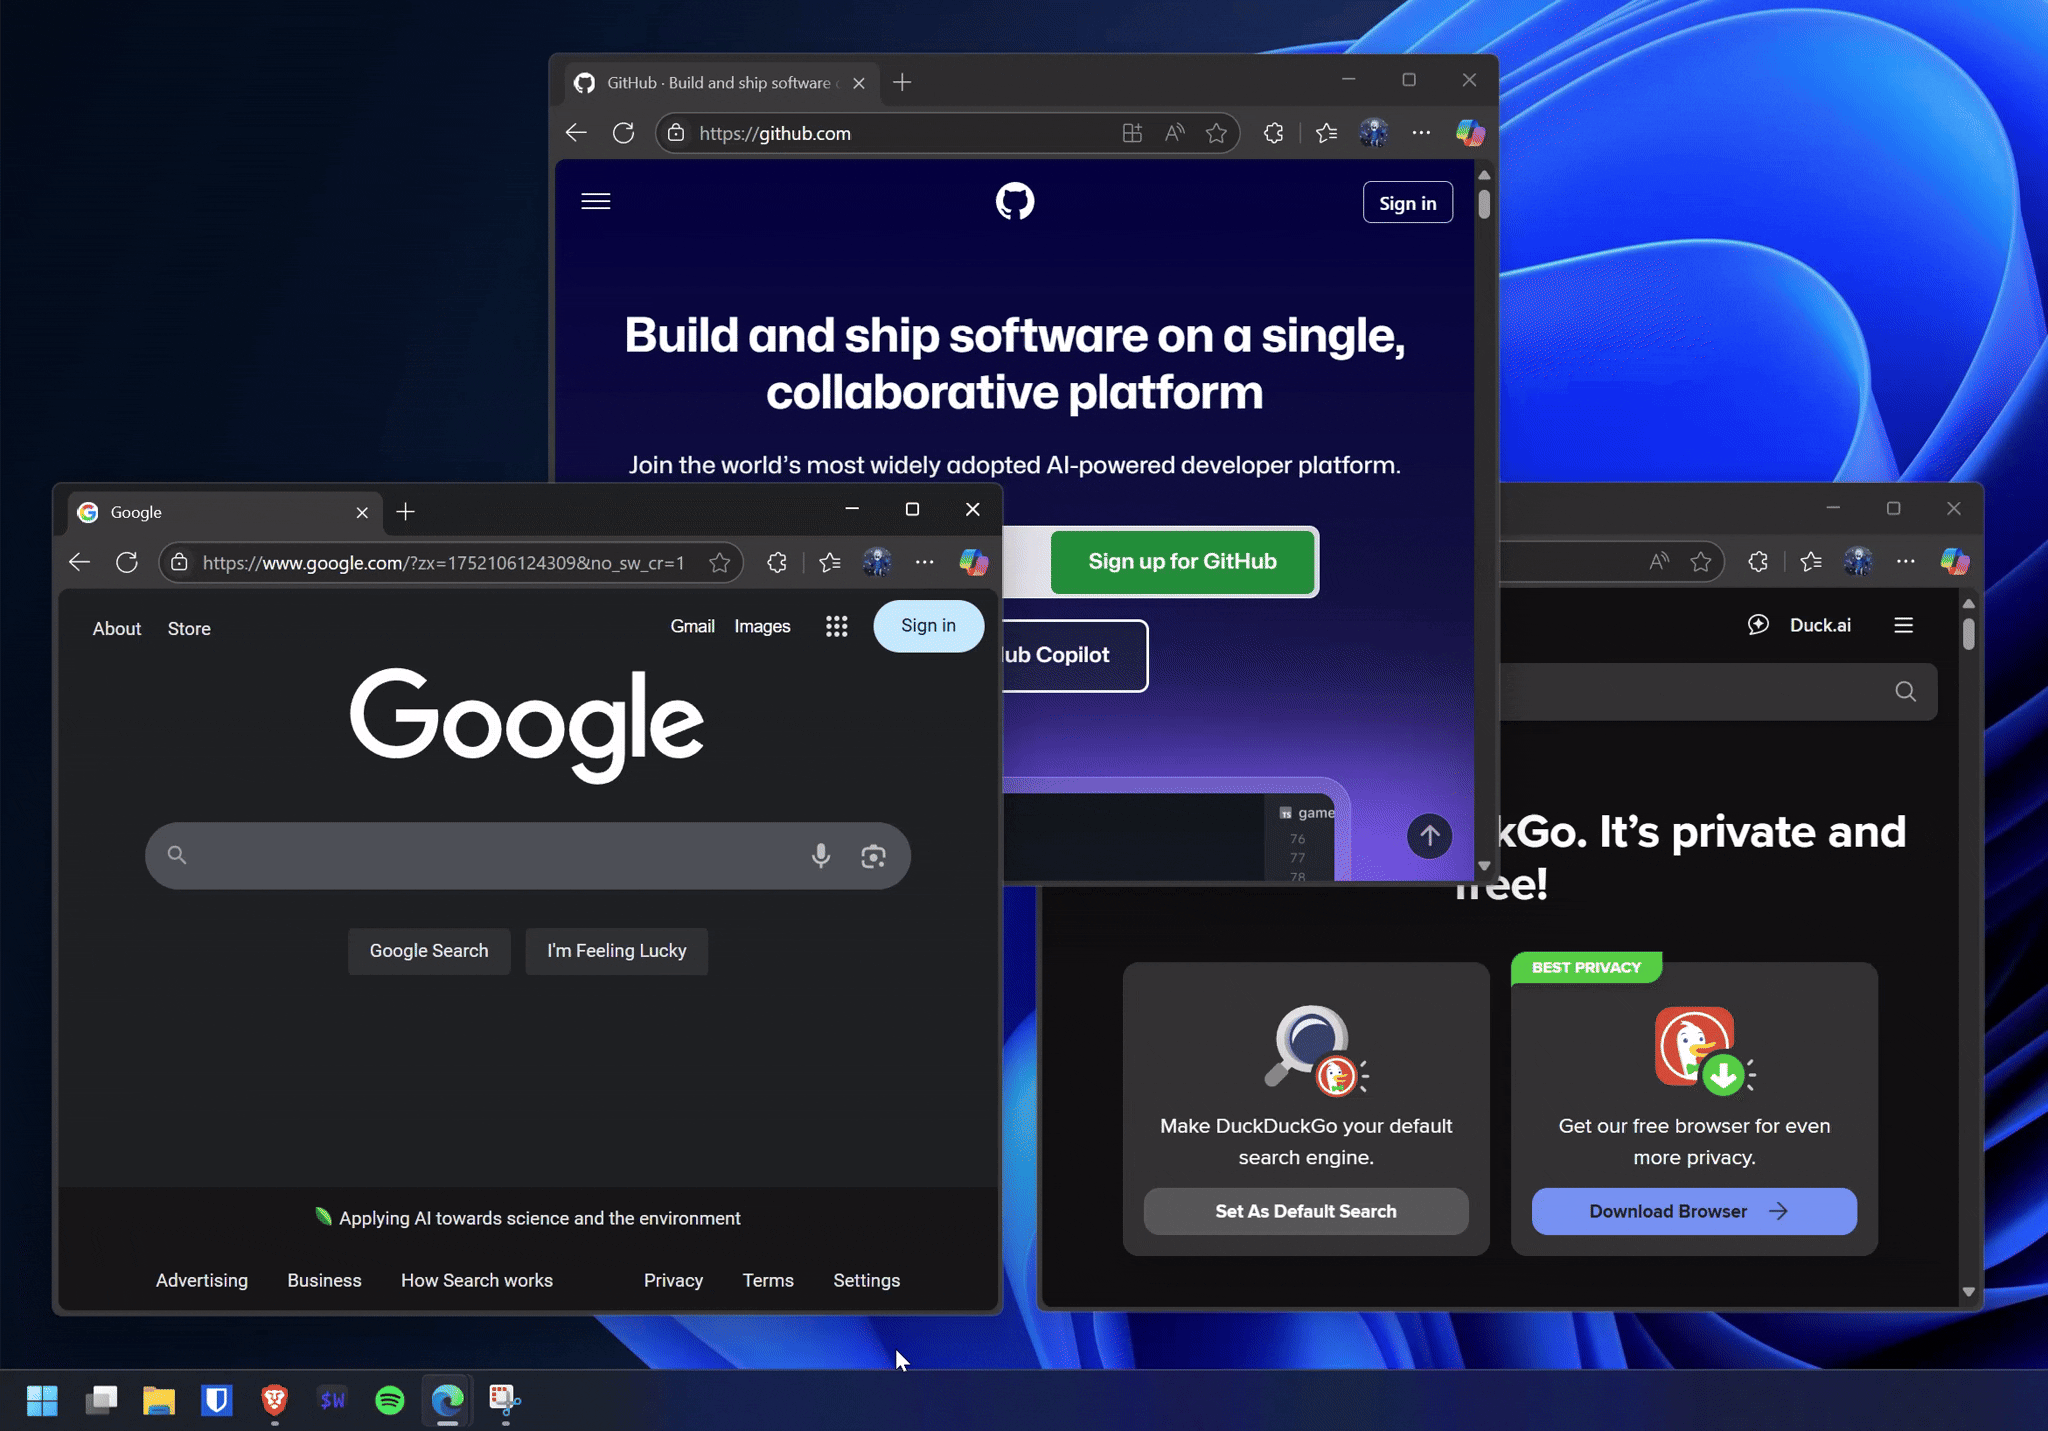Open Read aloud in DuckDuckGo window
The width and height of the screenshot is (2048, 1431).
(1659, 561)
